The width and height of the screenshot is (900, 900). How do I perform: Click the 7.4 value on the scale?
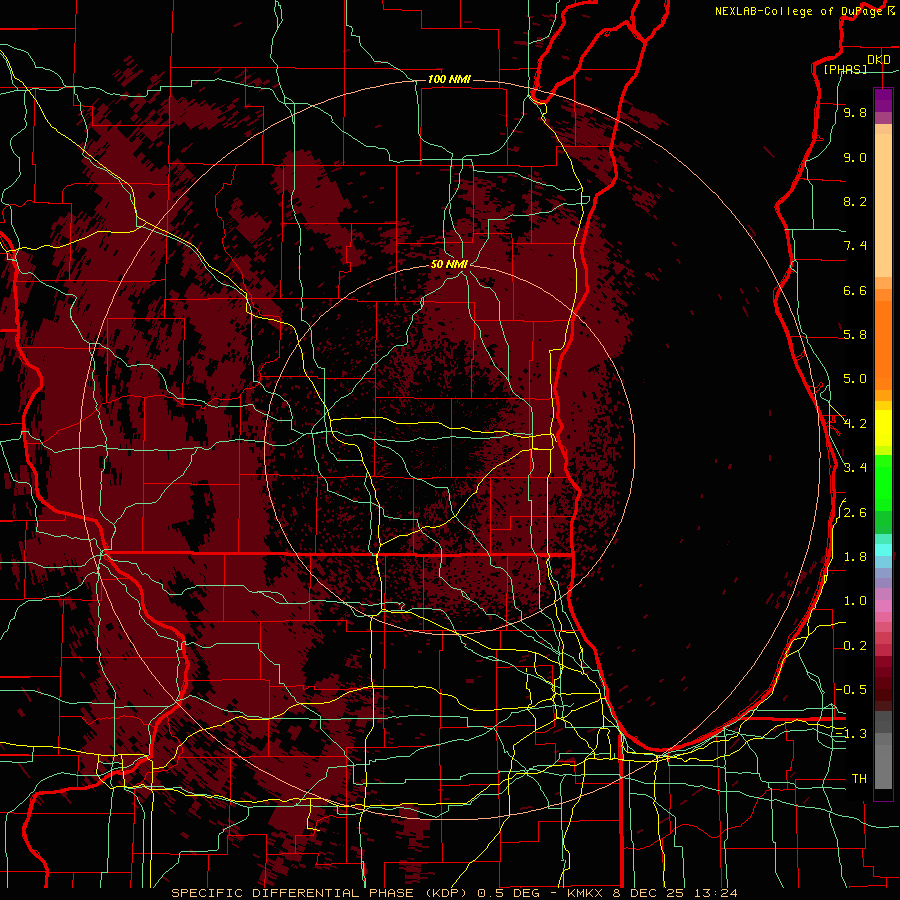click(855, 246)
